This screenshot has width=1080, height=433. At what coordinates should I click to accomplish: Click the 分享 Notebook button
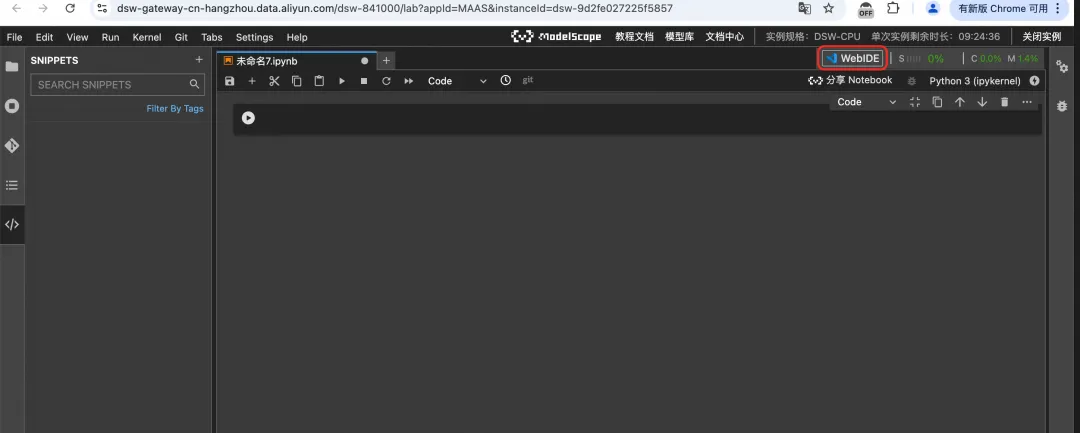[x=850, y=81]
